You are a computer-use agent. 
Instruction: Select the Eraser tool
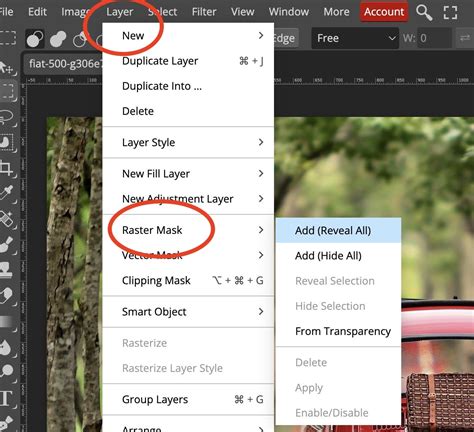pyautogui.click(x=7, y=295)
